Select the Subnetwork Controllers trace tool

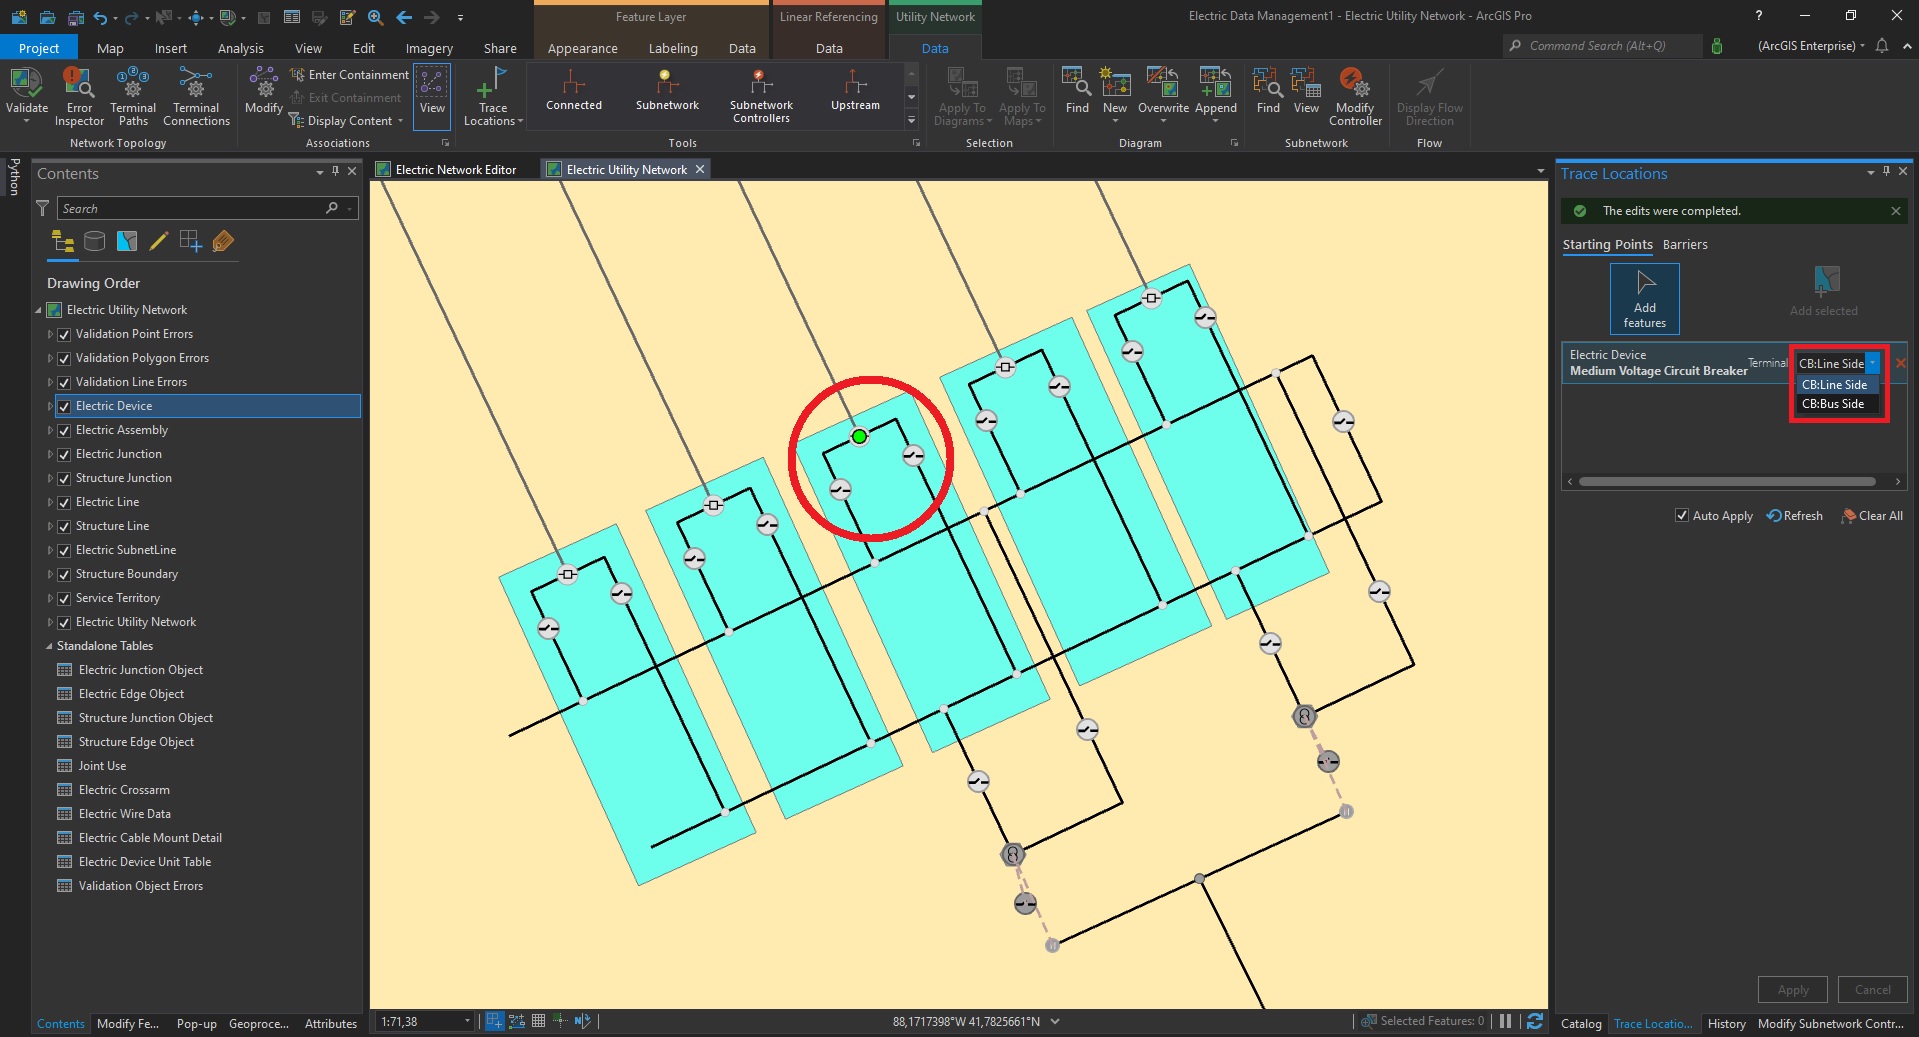coord(761,96)
